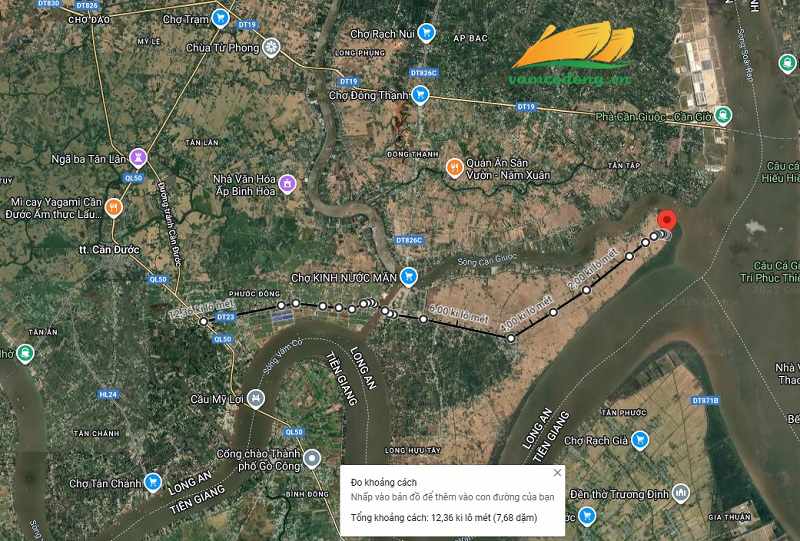Click the Chợ KINH NƯỚC MẶN market marker
Viewport: 800px width, 541px height.
pos(408,277)
